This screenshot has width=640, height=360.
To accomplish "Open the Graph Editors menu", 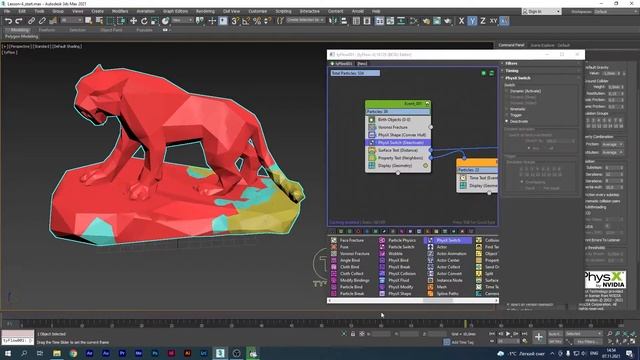I will point(176,11).
